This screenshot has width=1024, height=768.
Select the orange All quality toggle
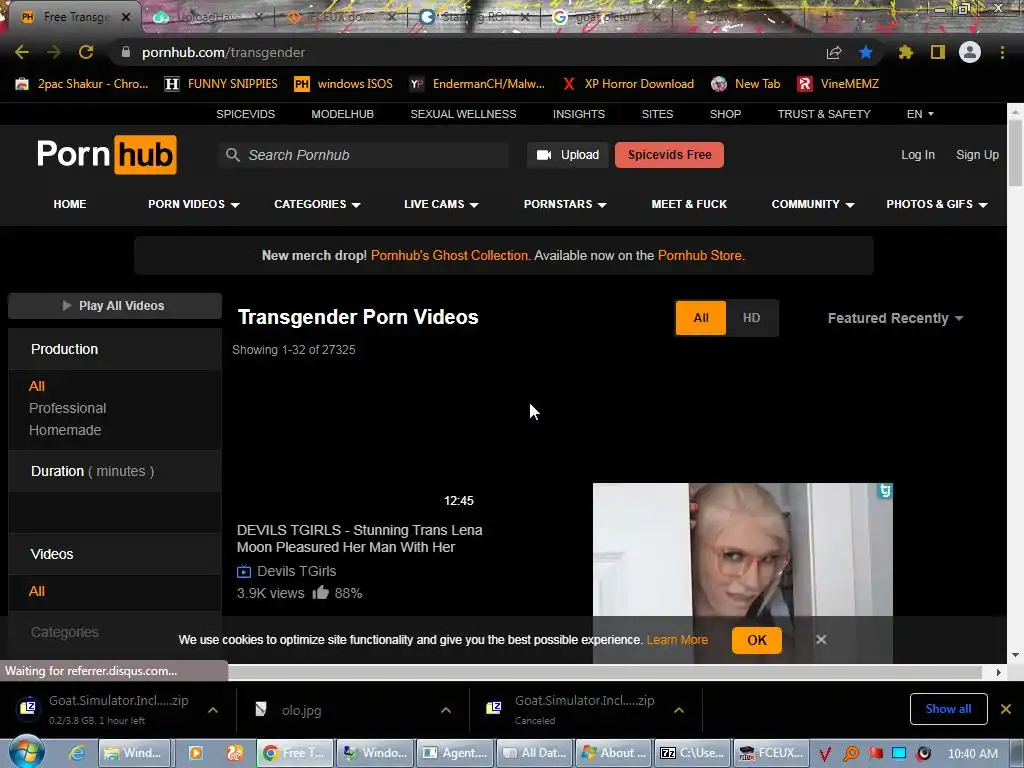pos(701,318)
